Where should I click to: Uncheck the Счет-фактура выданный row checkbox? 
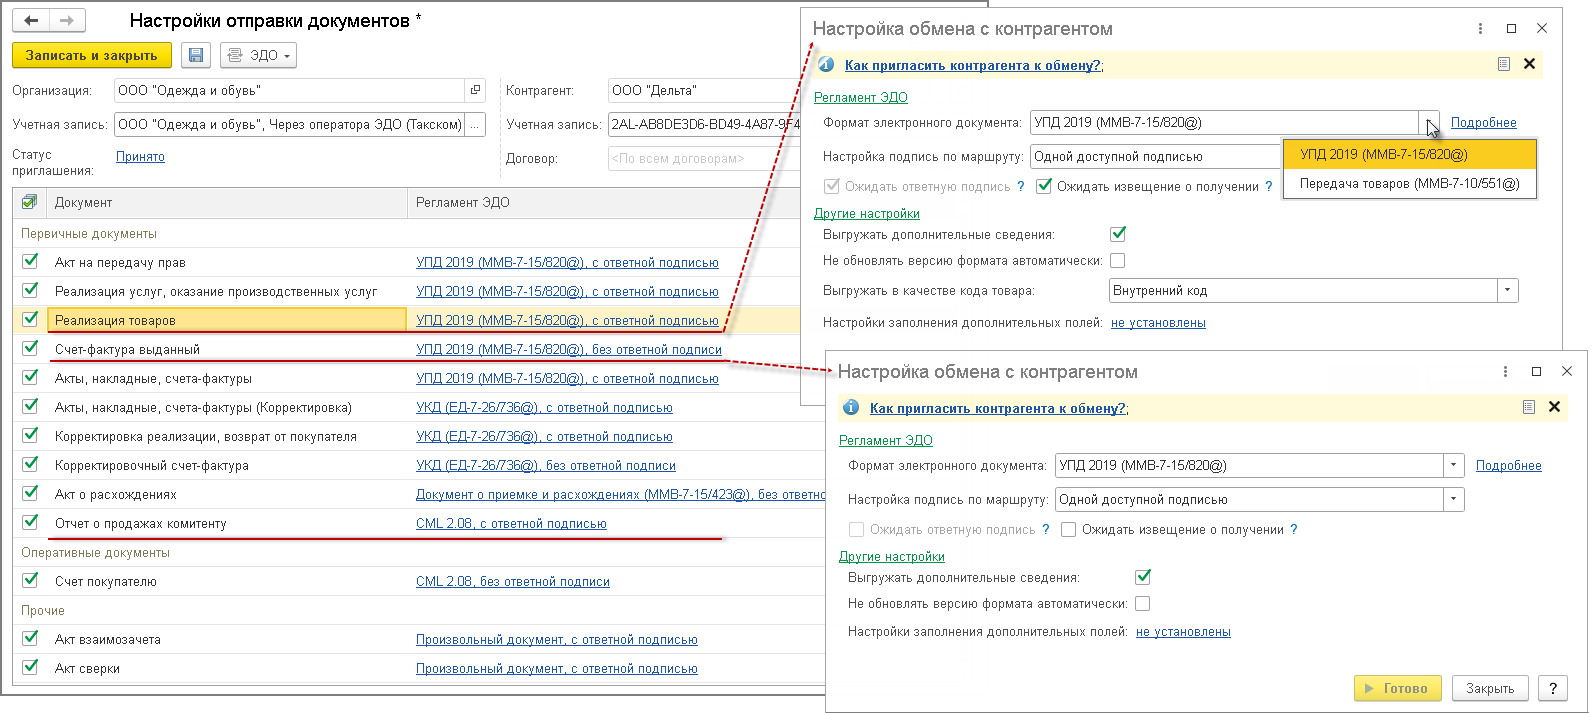(x=30, y=349)
